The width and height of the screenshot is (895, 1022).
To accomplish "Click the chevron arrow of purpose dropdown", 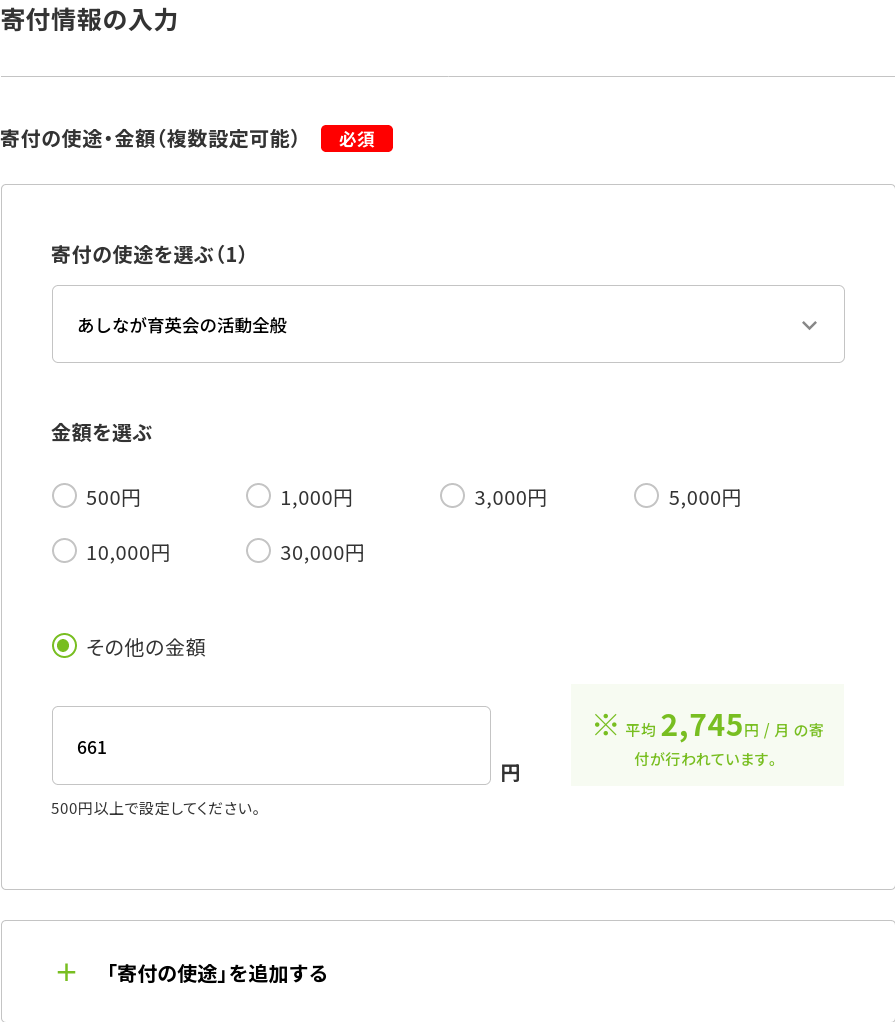I will coord(809,325).
